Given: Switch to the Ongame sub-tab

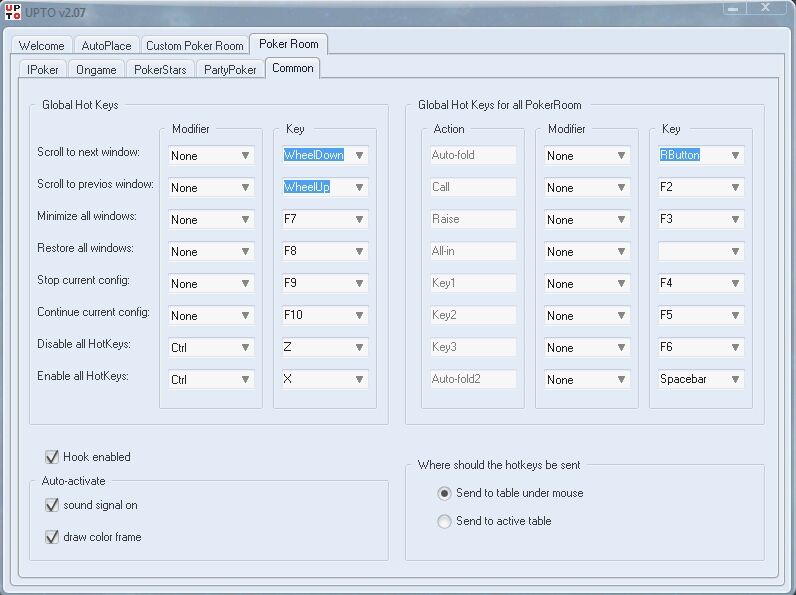Looking at the screenshot, I should [96, 70].
